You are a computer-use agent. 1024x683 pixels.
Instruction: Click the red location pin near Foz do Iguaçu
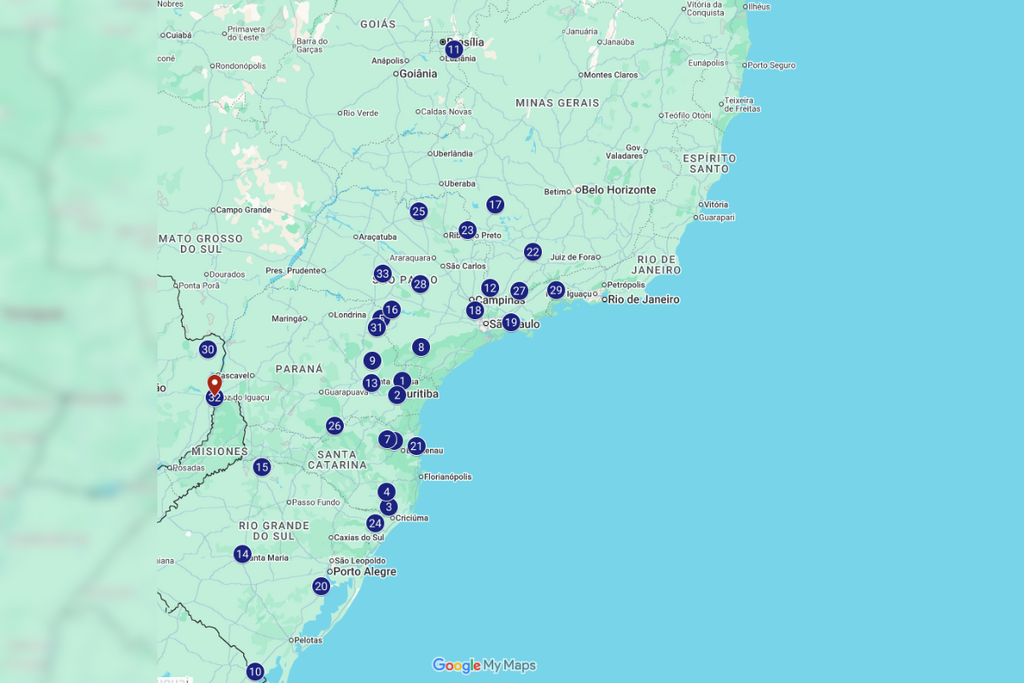point(214,384)
